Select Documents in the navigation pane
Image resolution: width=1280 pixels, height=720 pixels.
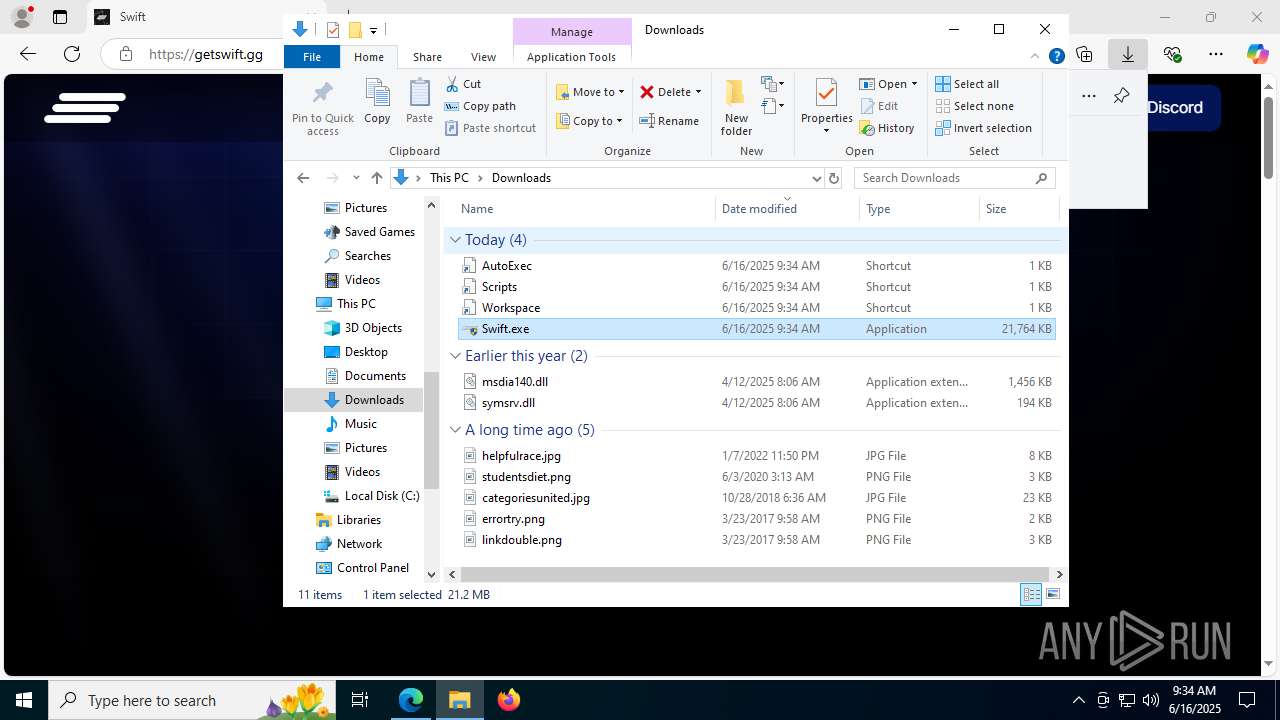(x=375, y=376)
